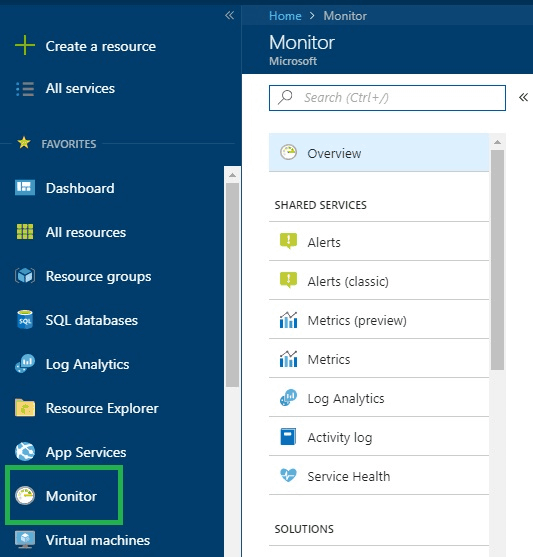The width and height of the screenshot is (533, 557).
Task: Open Metrics (preview) menu item
Action: point(379,319)
